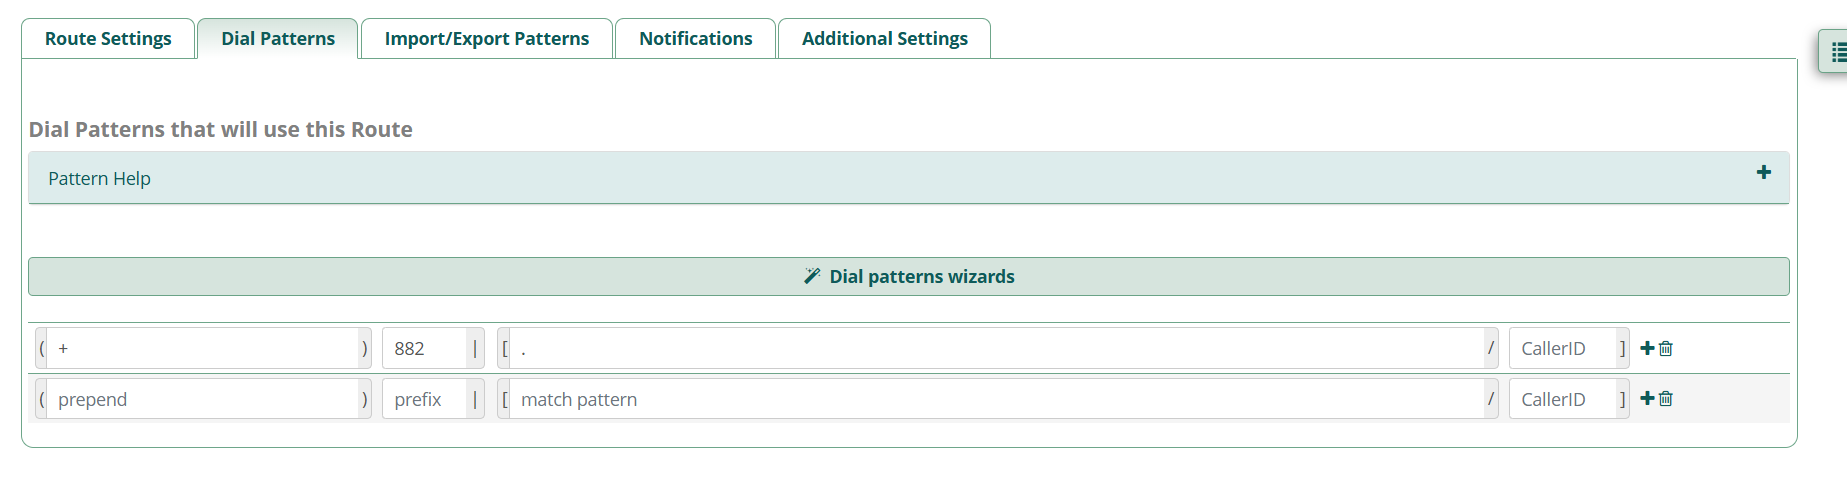Open the Additional Settings tab
Image resolution: width=1847 pixels, height=502 pixels.
[885, 39]
